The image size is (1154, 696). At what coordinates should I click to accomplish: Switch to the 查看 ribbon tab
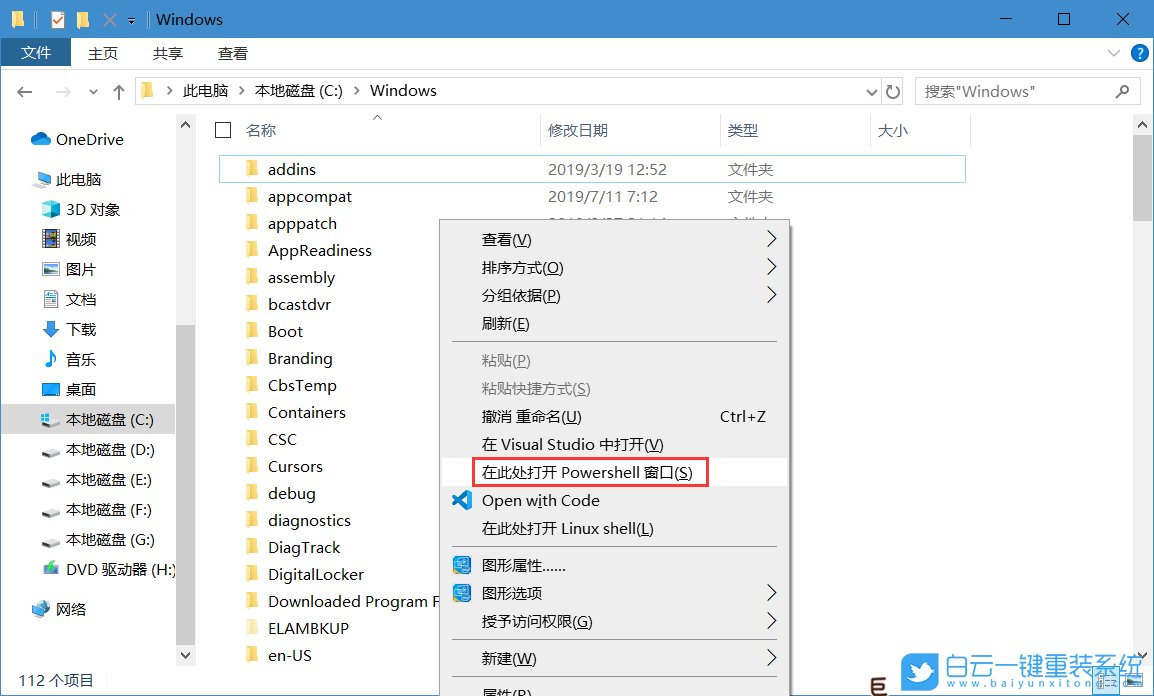(231, 53)
